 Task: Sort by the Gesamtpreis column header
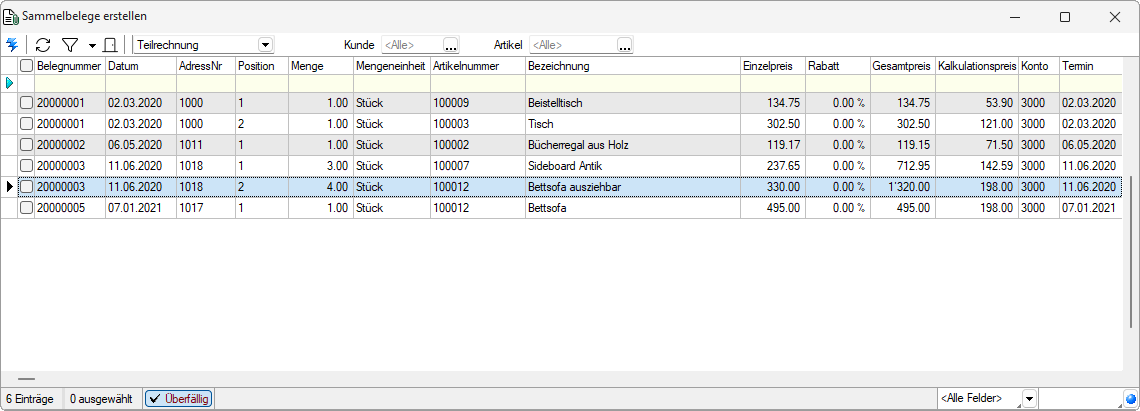click(x=902, y=66)
